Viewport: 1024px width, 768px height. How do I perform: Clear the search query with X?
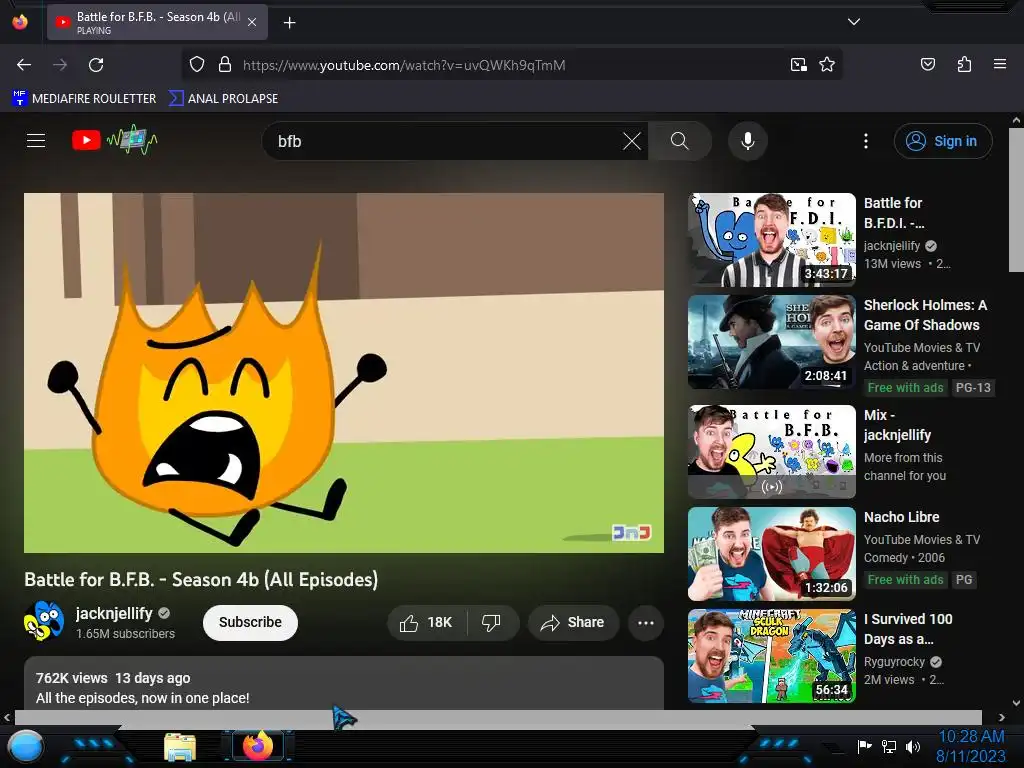coord(632,141)
